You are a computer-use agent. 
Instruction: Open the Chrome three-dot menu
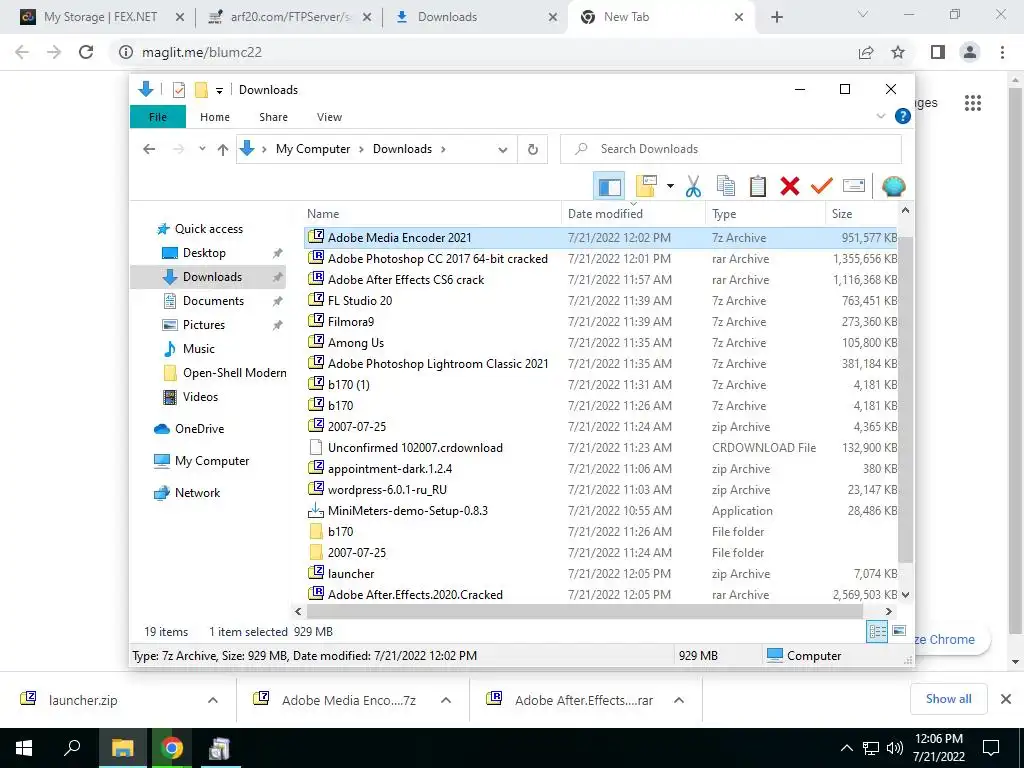click(1002, 52)
